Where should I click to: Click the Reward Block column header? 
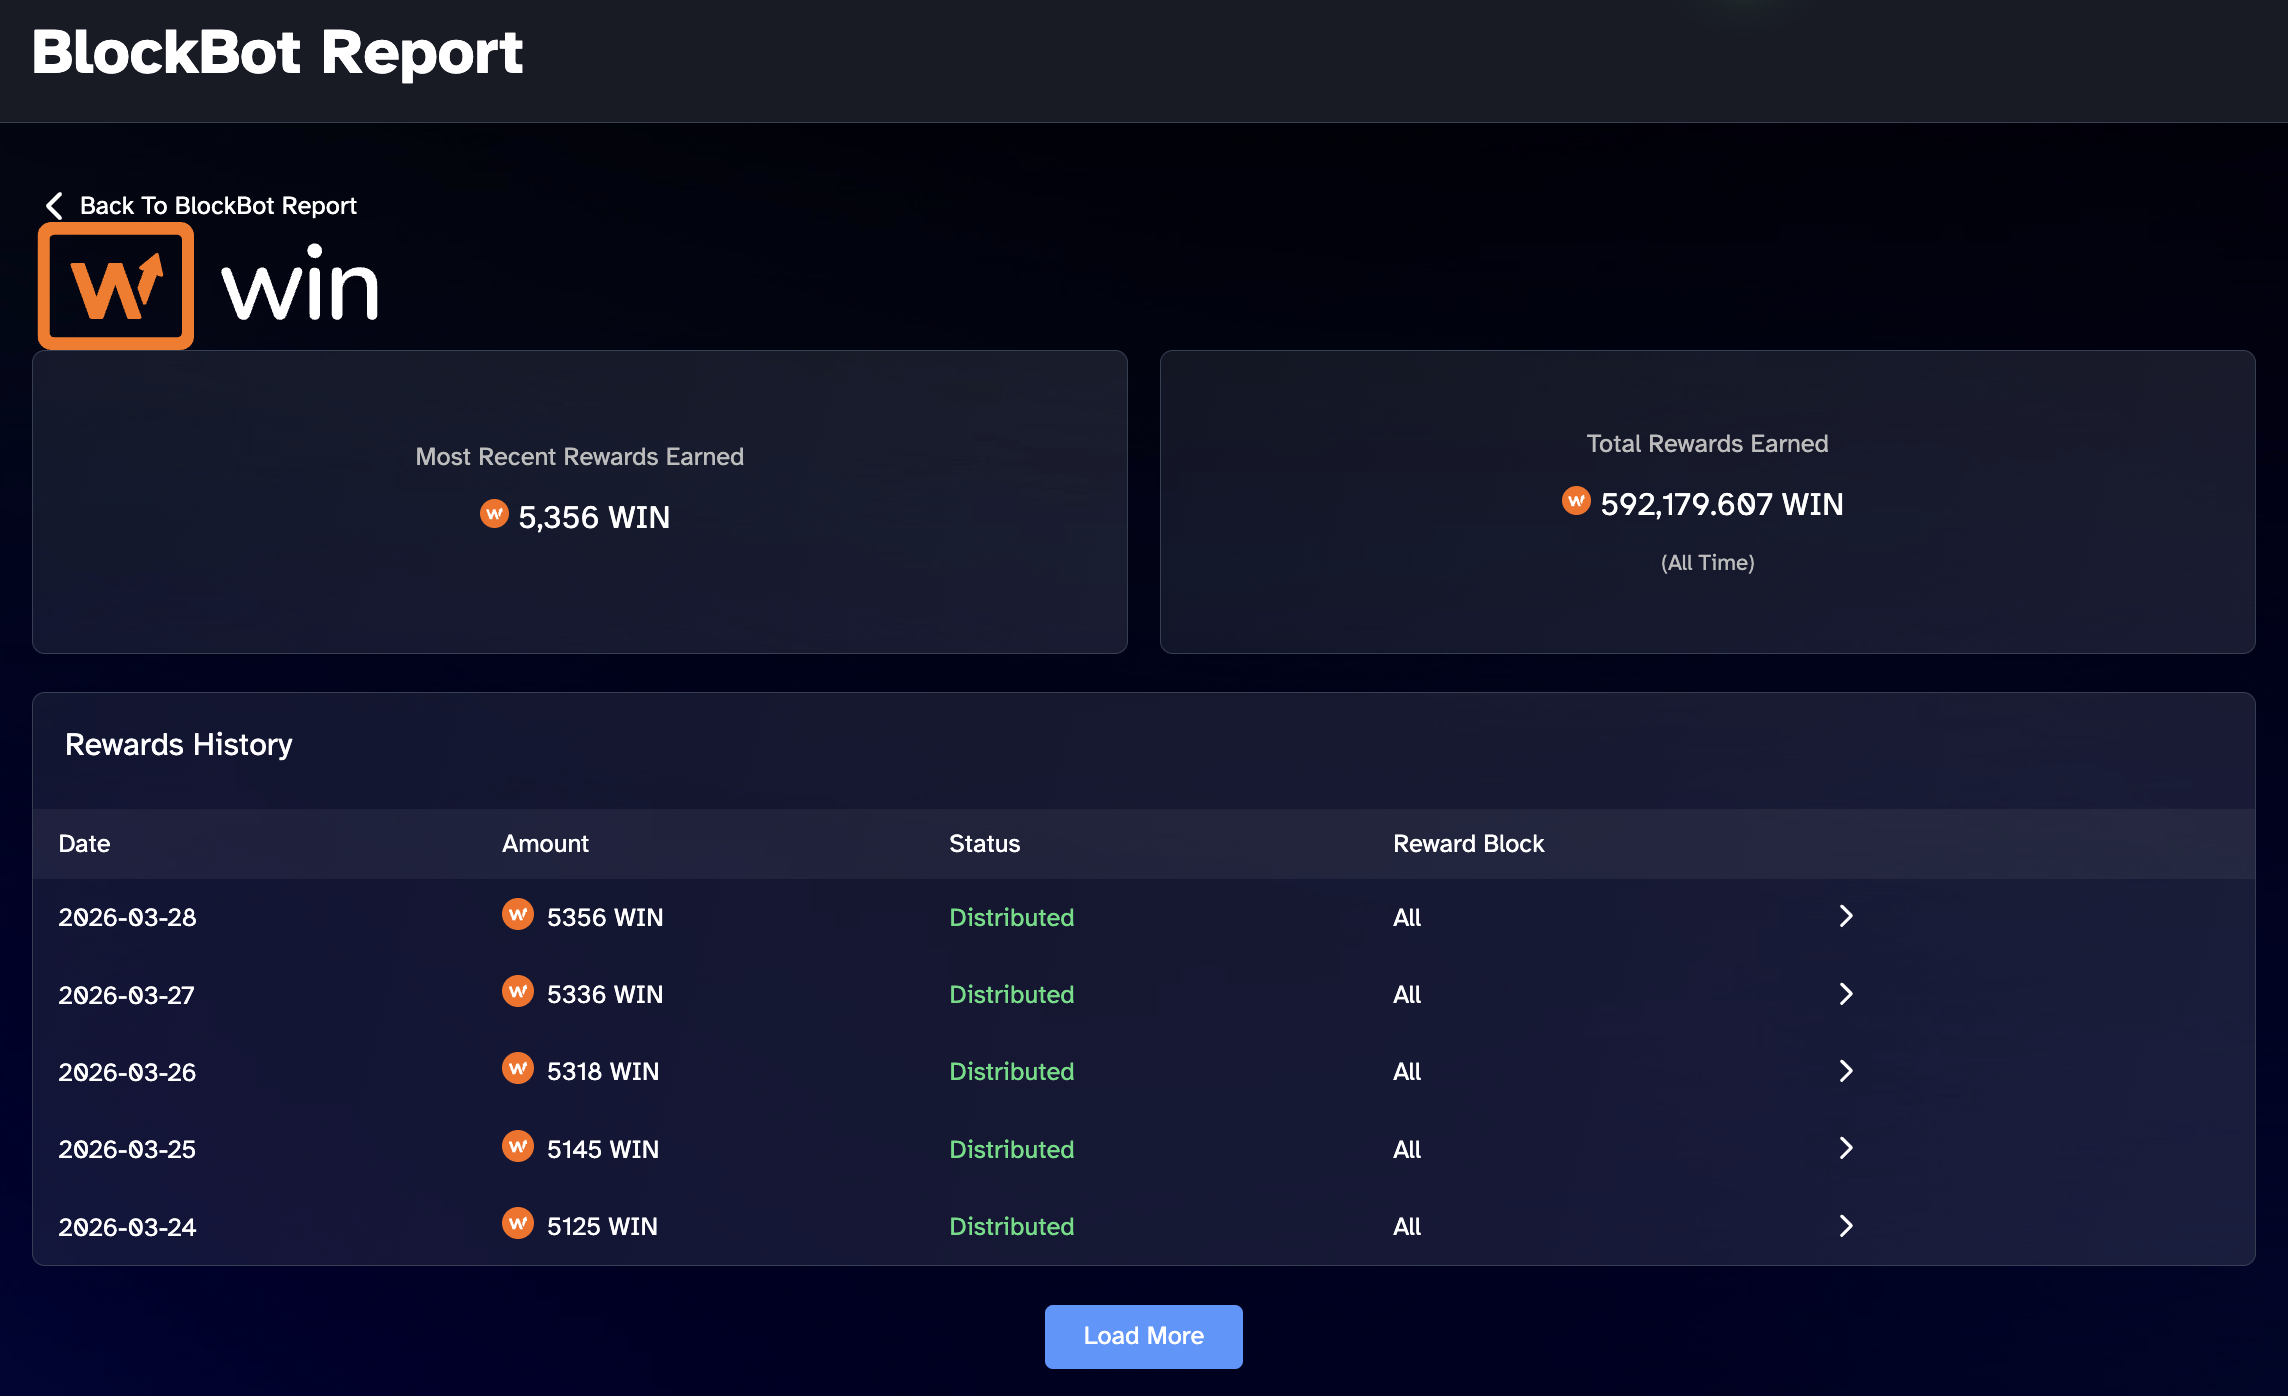point(1469,844)
